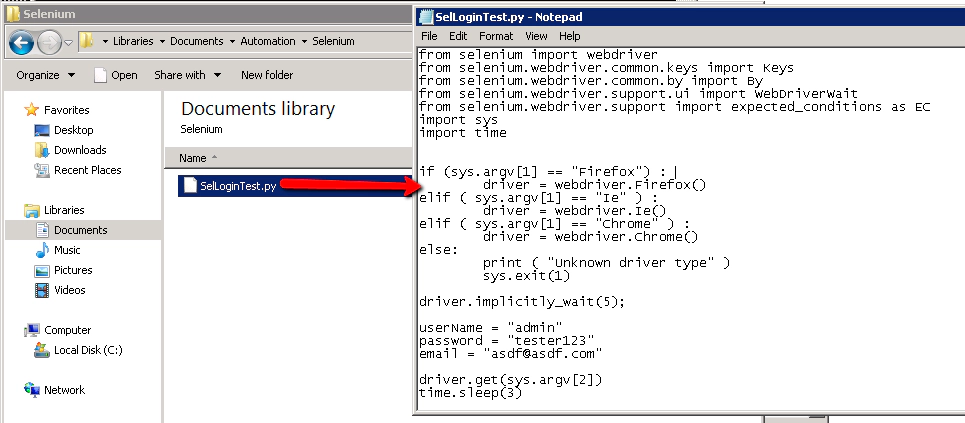Click on driver.implicitly_wait(5); line
The width and height of the screenshot is (965, 423).
coord(522,302)
